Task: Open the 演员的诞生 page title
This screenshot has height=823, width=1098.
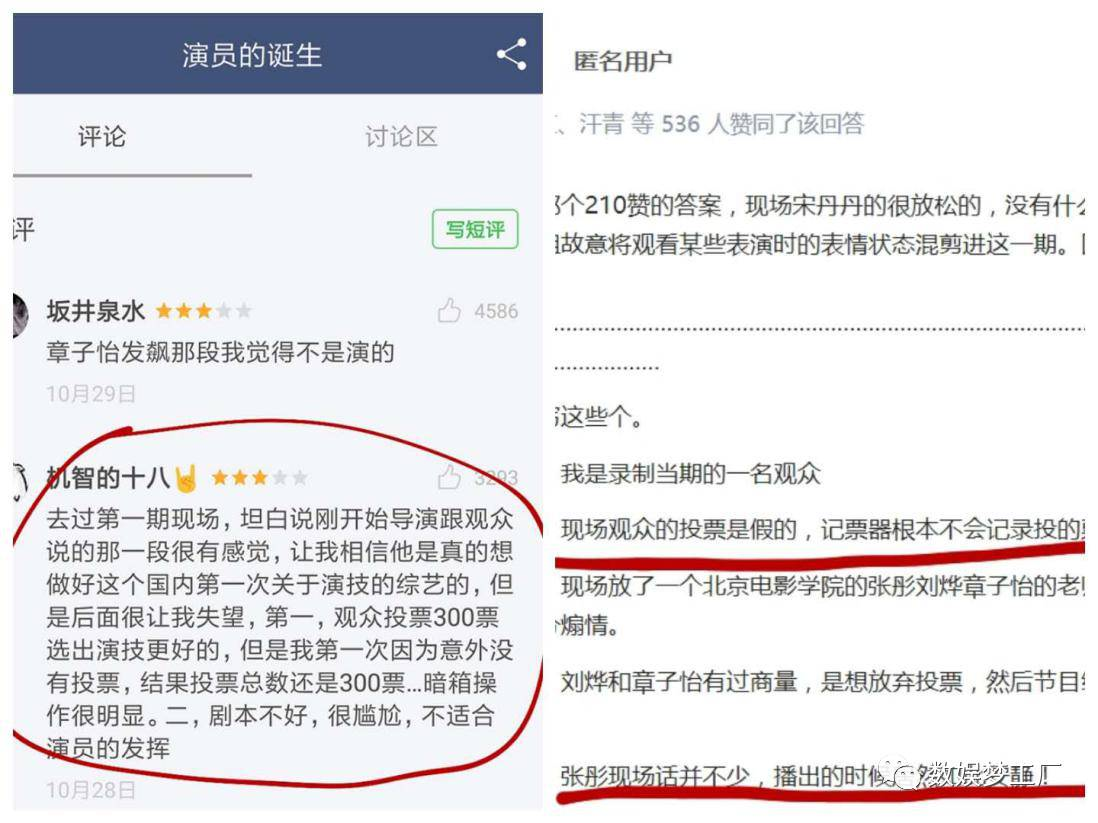Action: tap(252, 55)
